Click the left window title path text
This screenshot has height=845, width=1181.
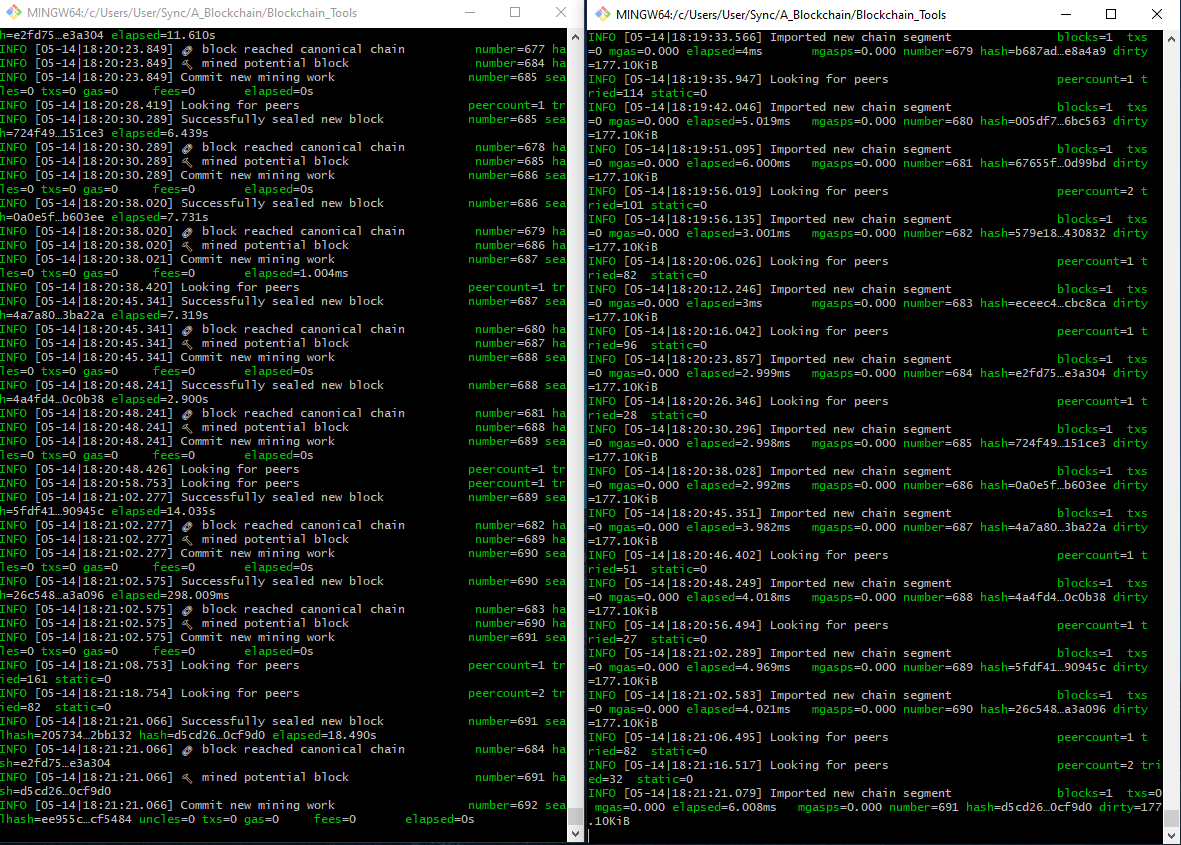tap(192, 13)
